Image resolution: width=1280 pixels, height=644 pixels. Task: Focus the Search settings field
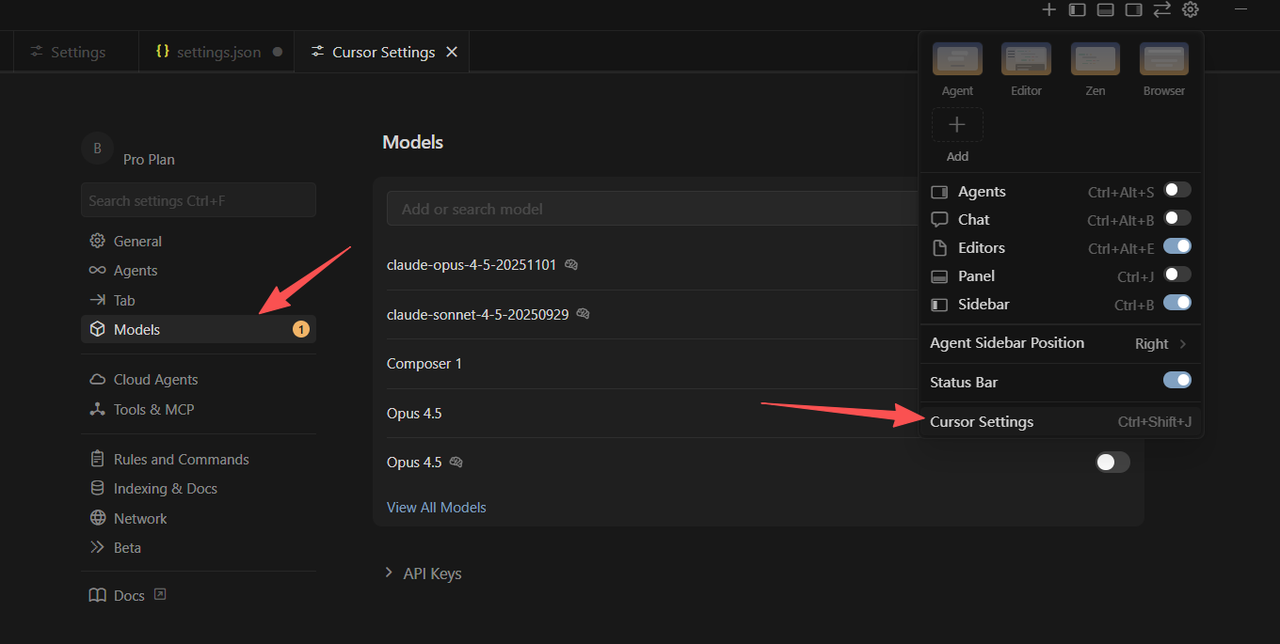[198, 200]
